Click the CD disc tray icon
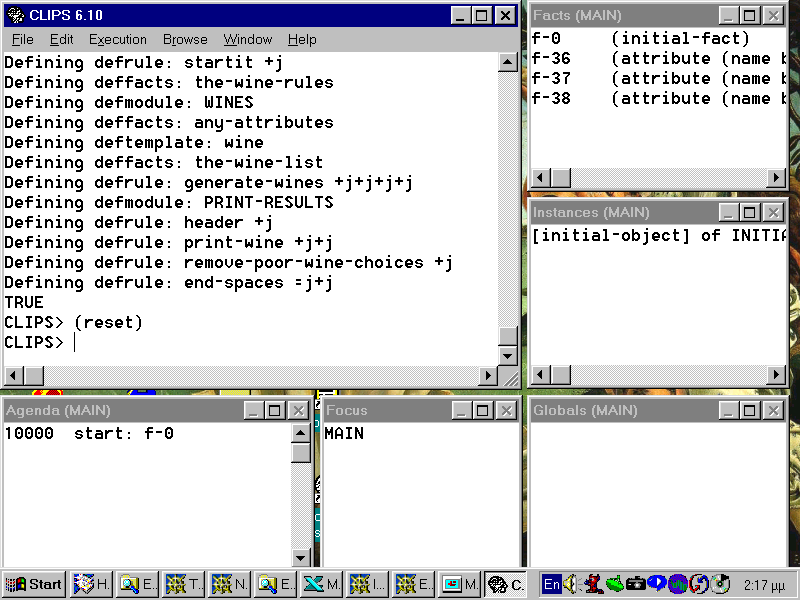800x600 pixels. (x=720, y=584)
